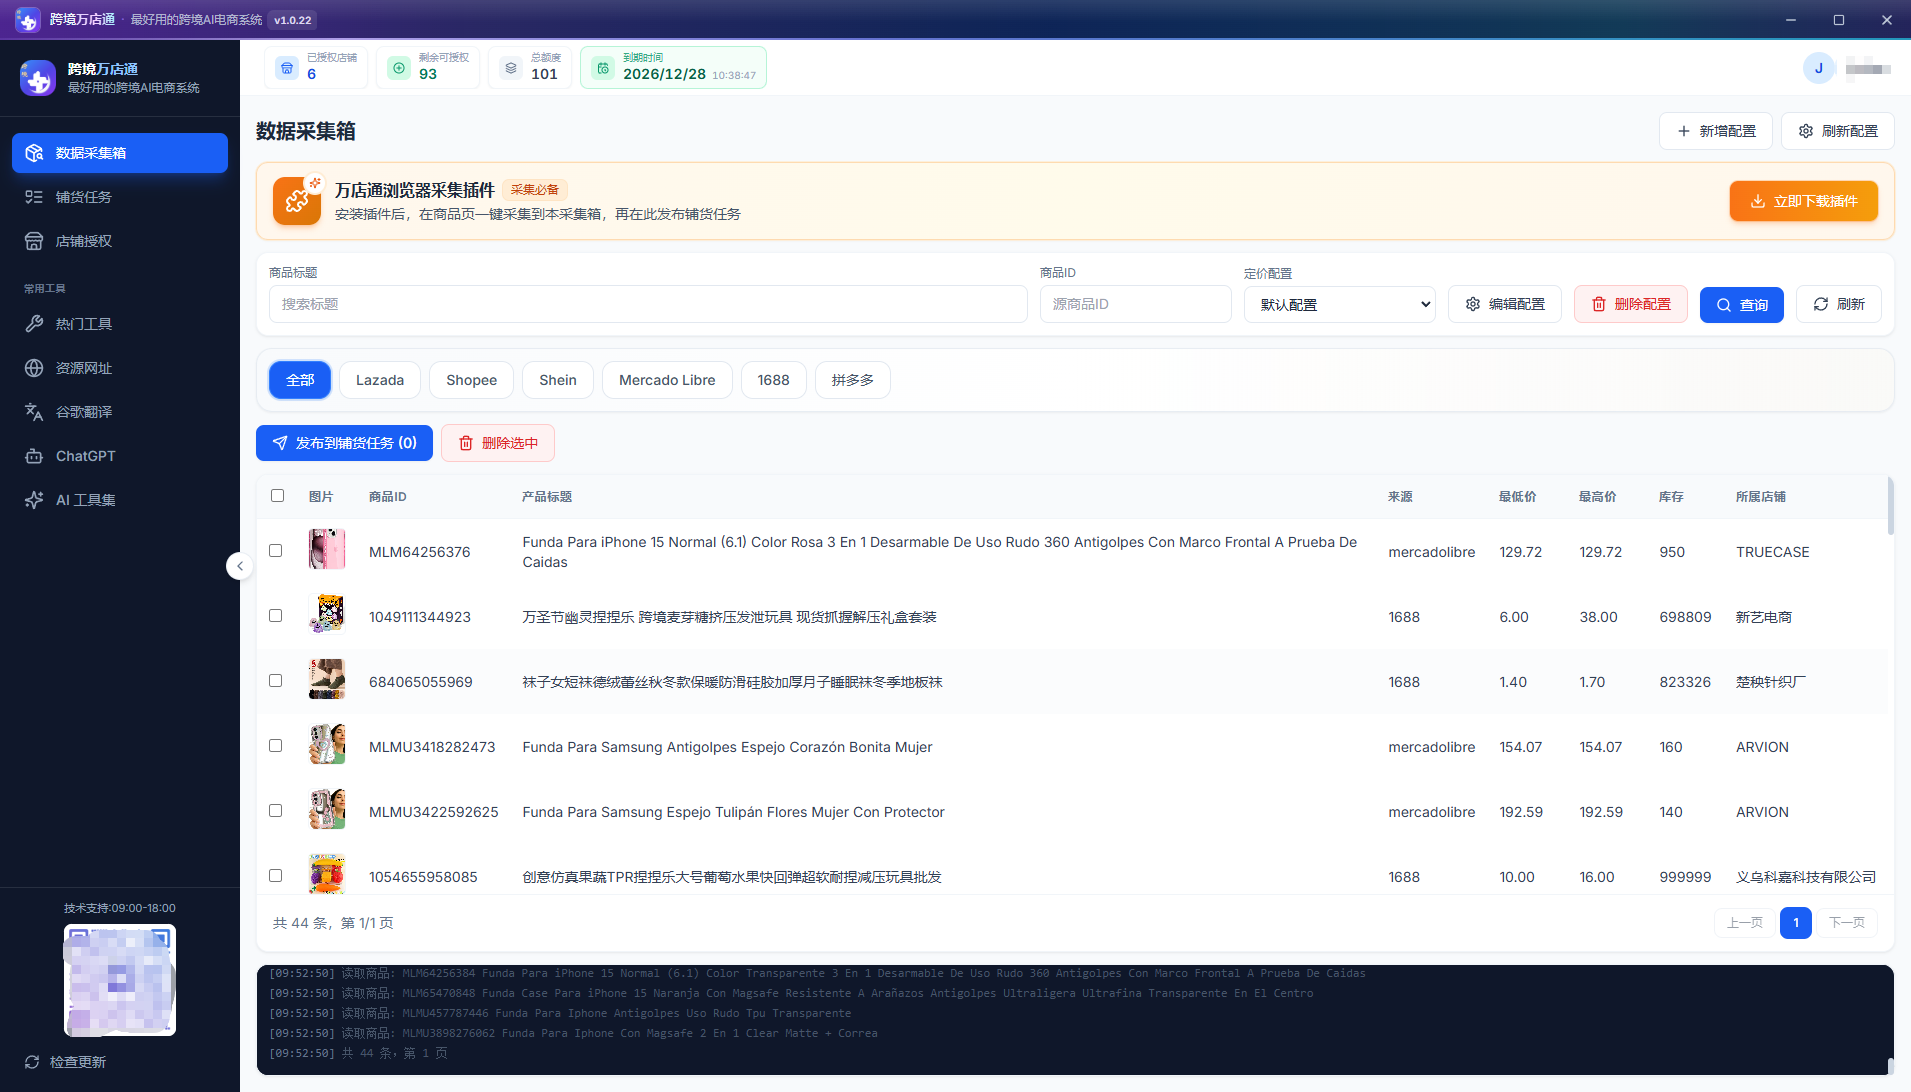Open thumbnail for product 1049111344923
This screenshot has width=1911, height=1092.
327,614
